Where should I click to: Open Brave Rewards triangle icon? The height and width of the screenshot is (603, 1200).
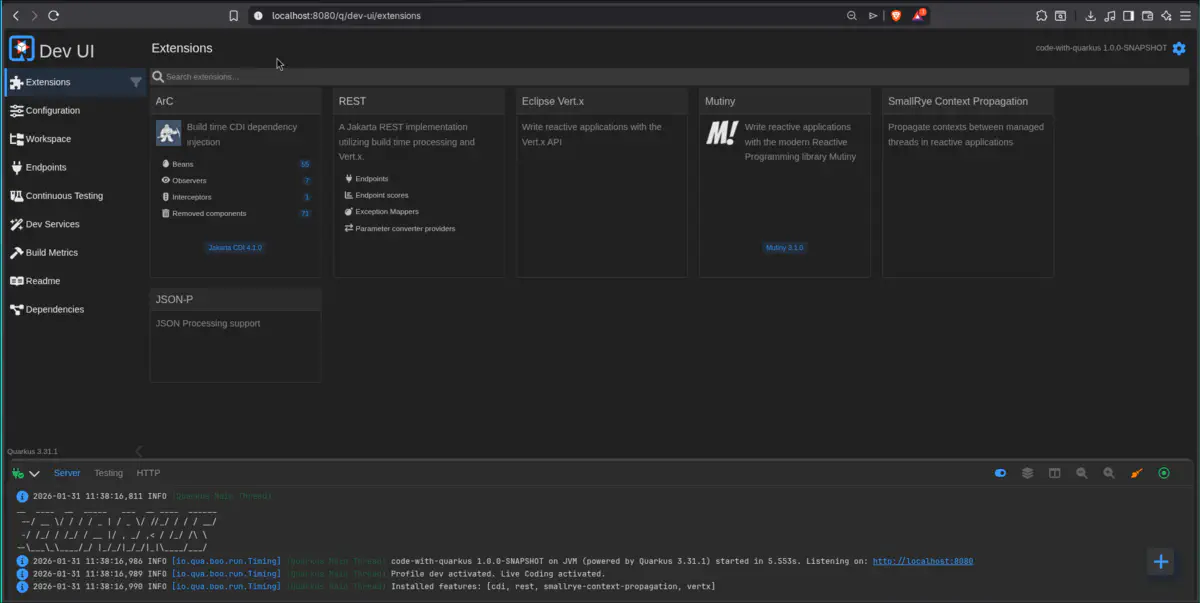[x=918, y=16]
